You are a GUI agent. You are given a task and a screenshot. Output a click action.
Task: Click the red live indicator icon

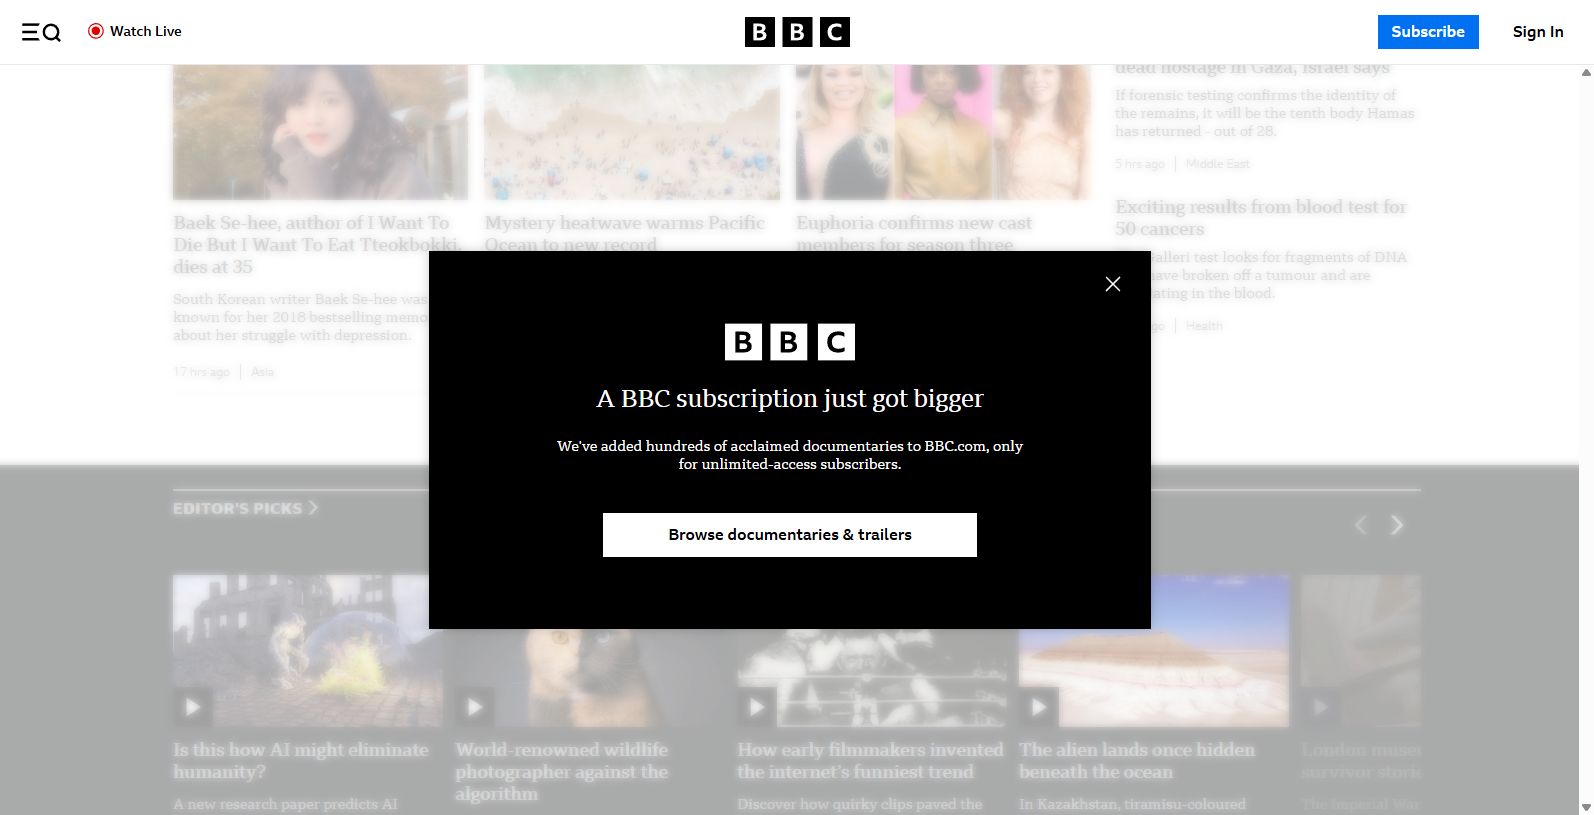[x=96, y=31]
